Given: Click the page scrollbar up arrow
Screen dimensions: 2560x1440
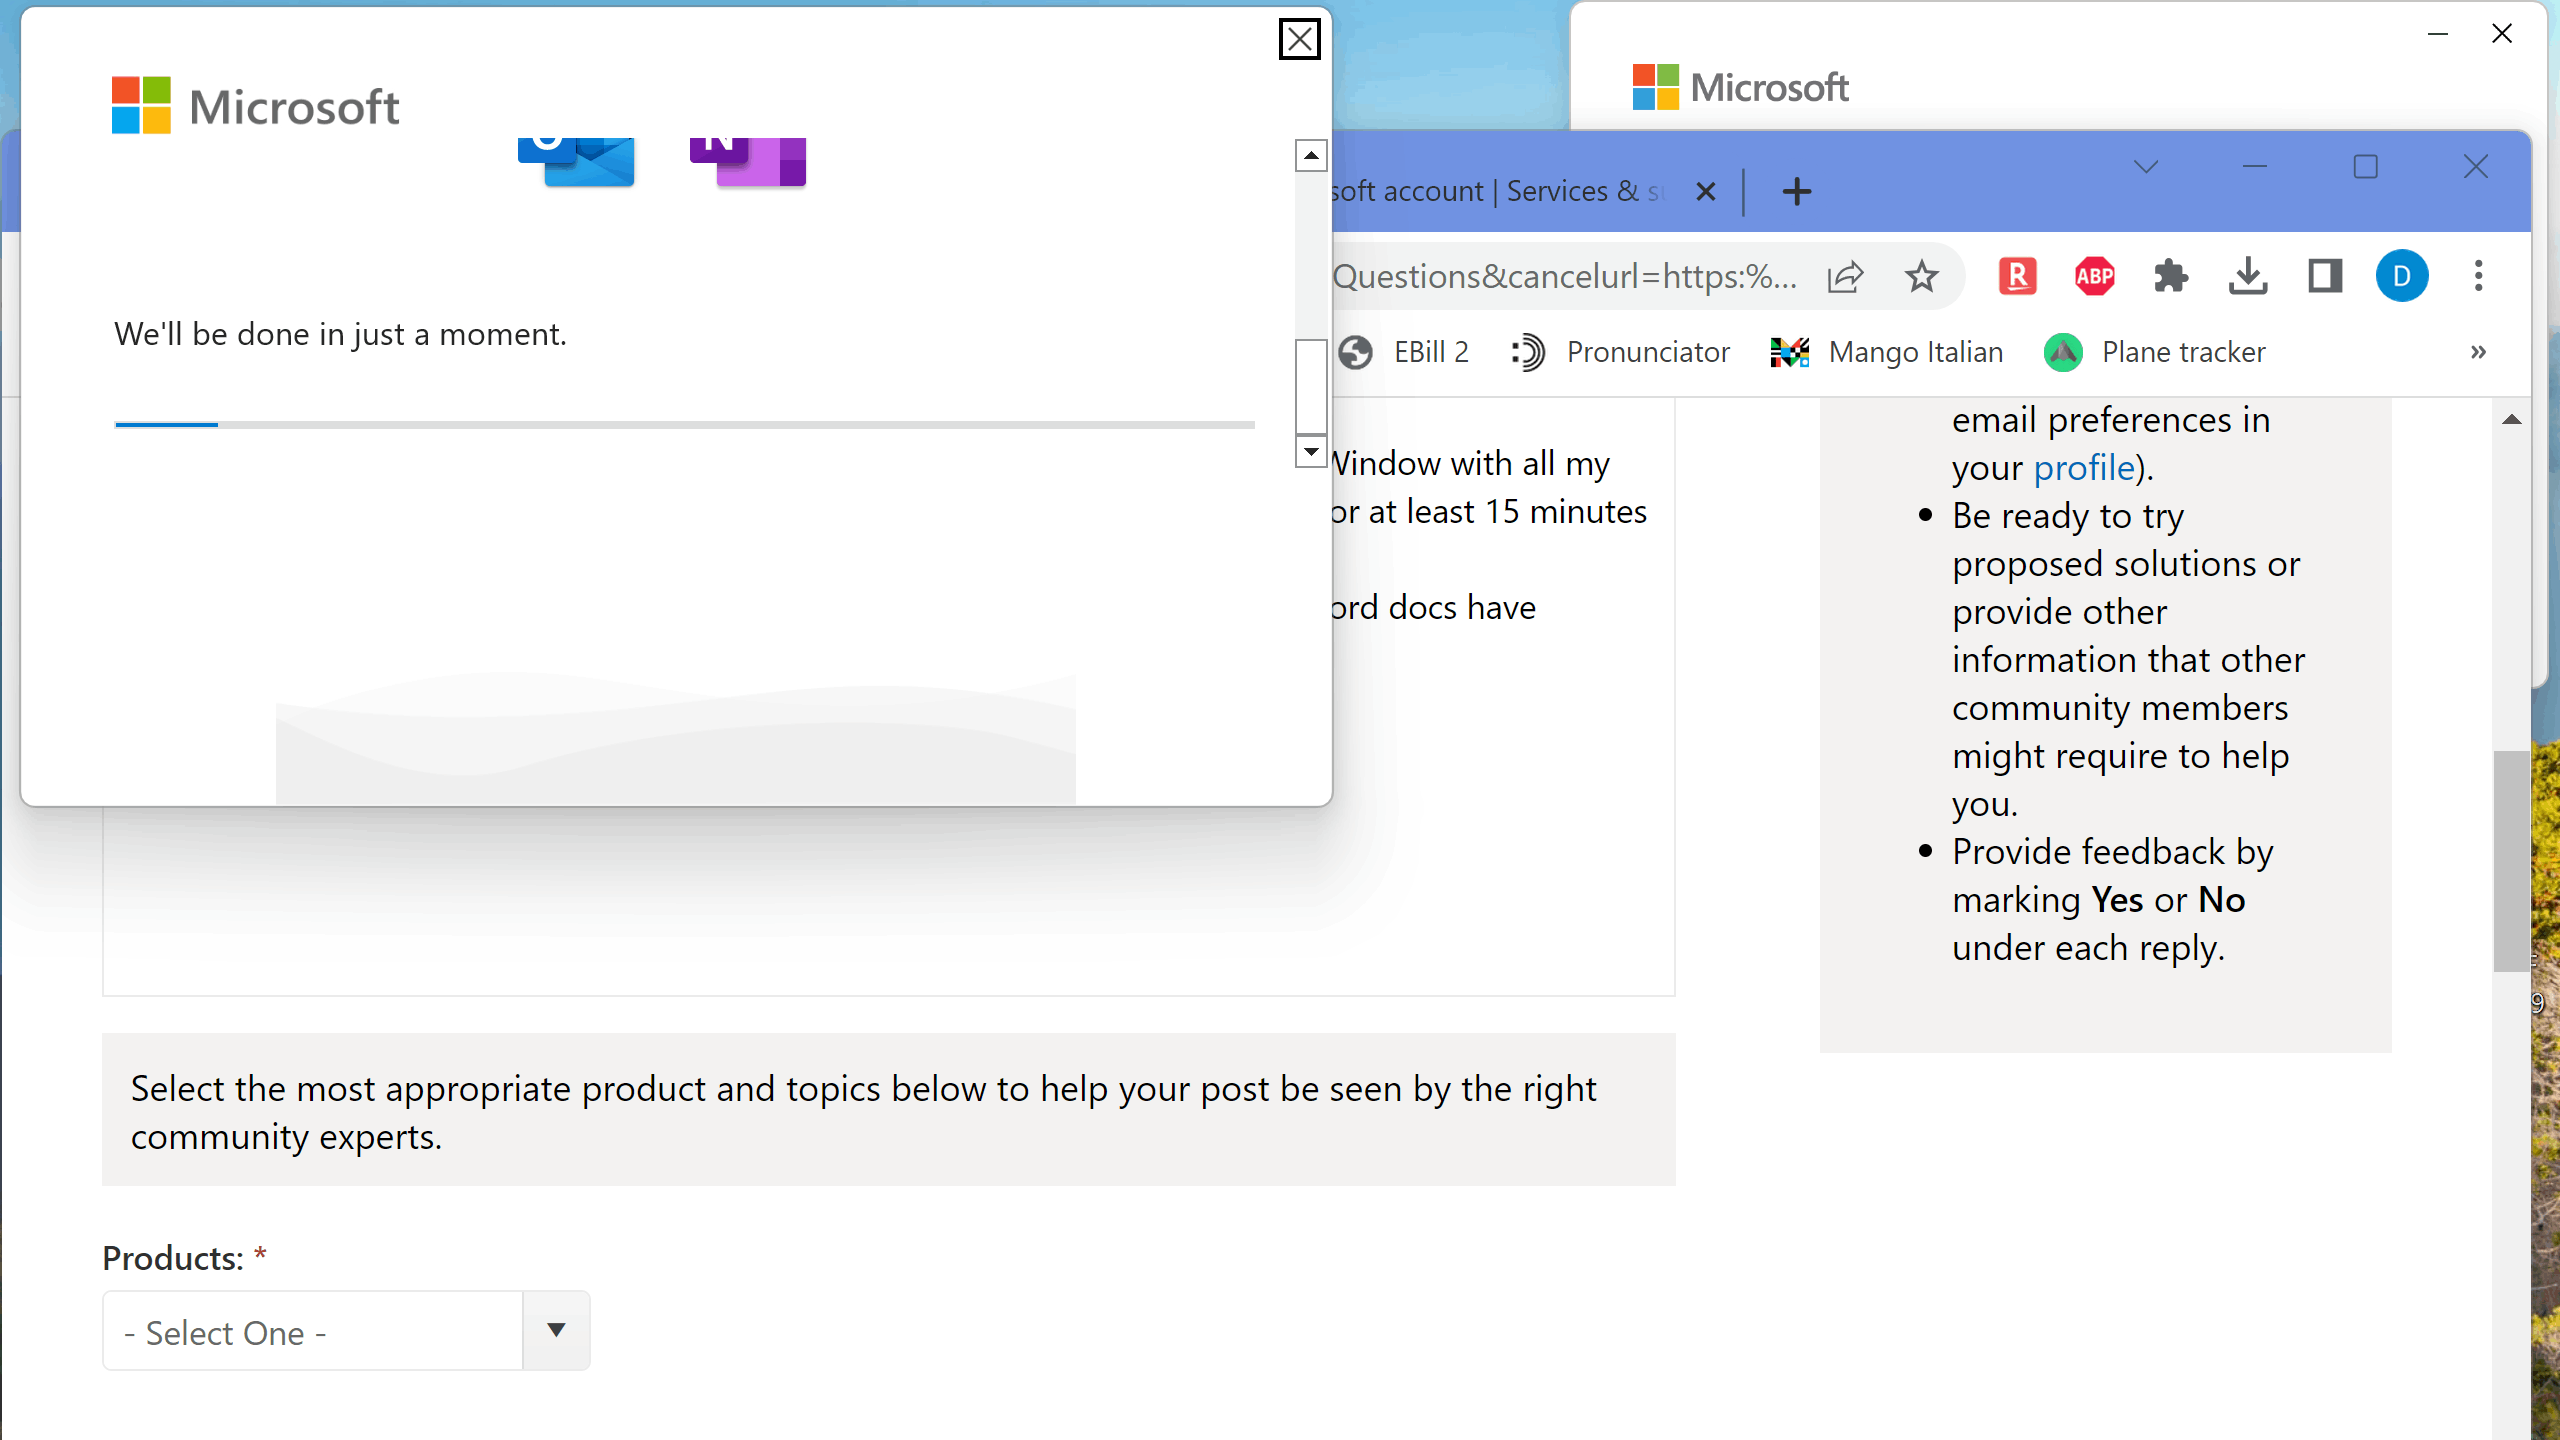Looking at the screenshot, I should 2512,420.
